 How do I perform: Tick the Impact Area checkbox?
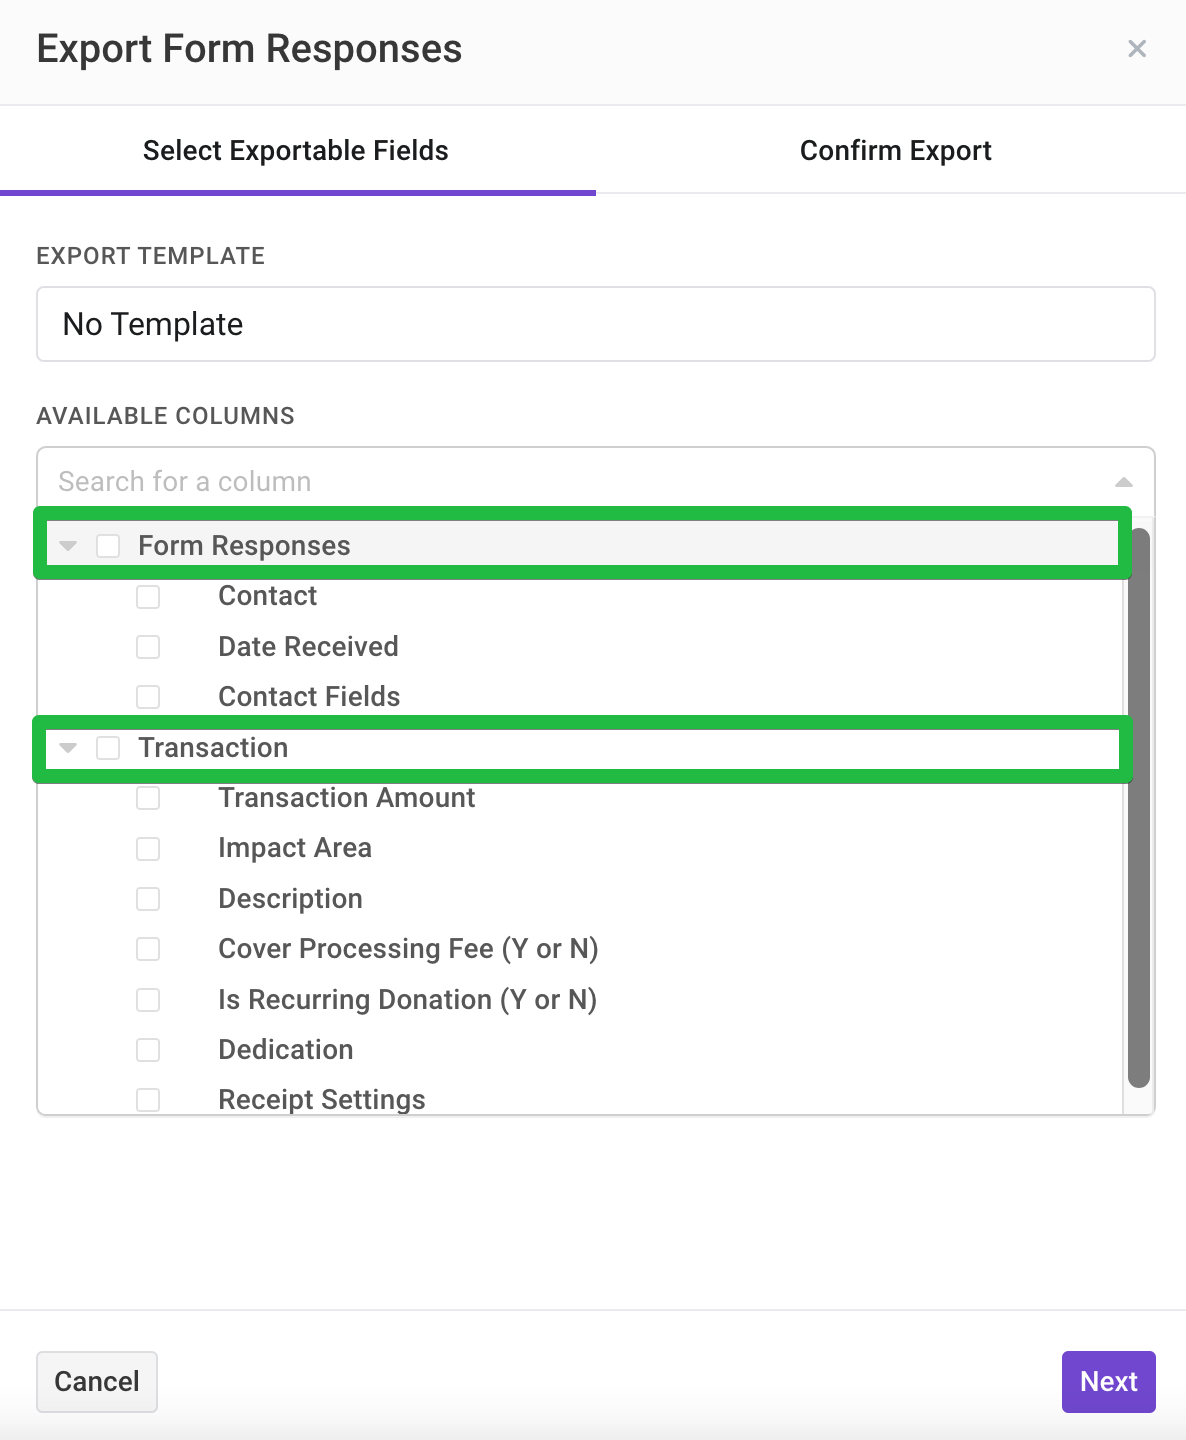click(148, 848)
